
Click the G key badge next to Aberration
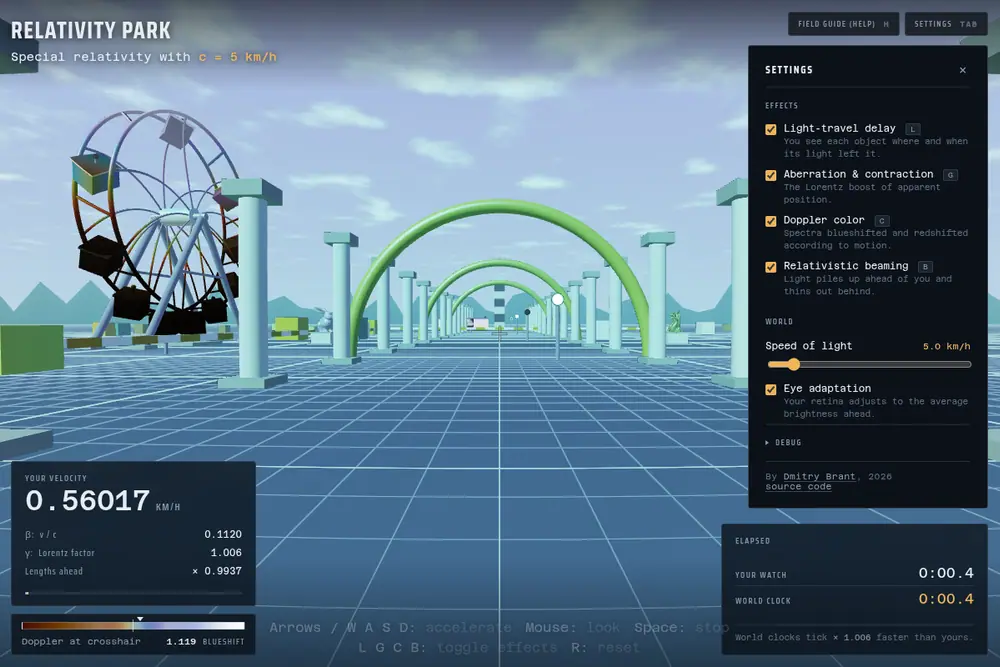[x=950, y=175]
